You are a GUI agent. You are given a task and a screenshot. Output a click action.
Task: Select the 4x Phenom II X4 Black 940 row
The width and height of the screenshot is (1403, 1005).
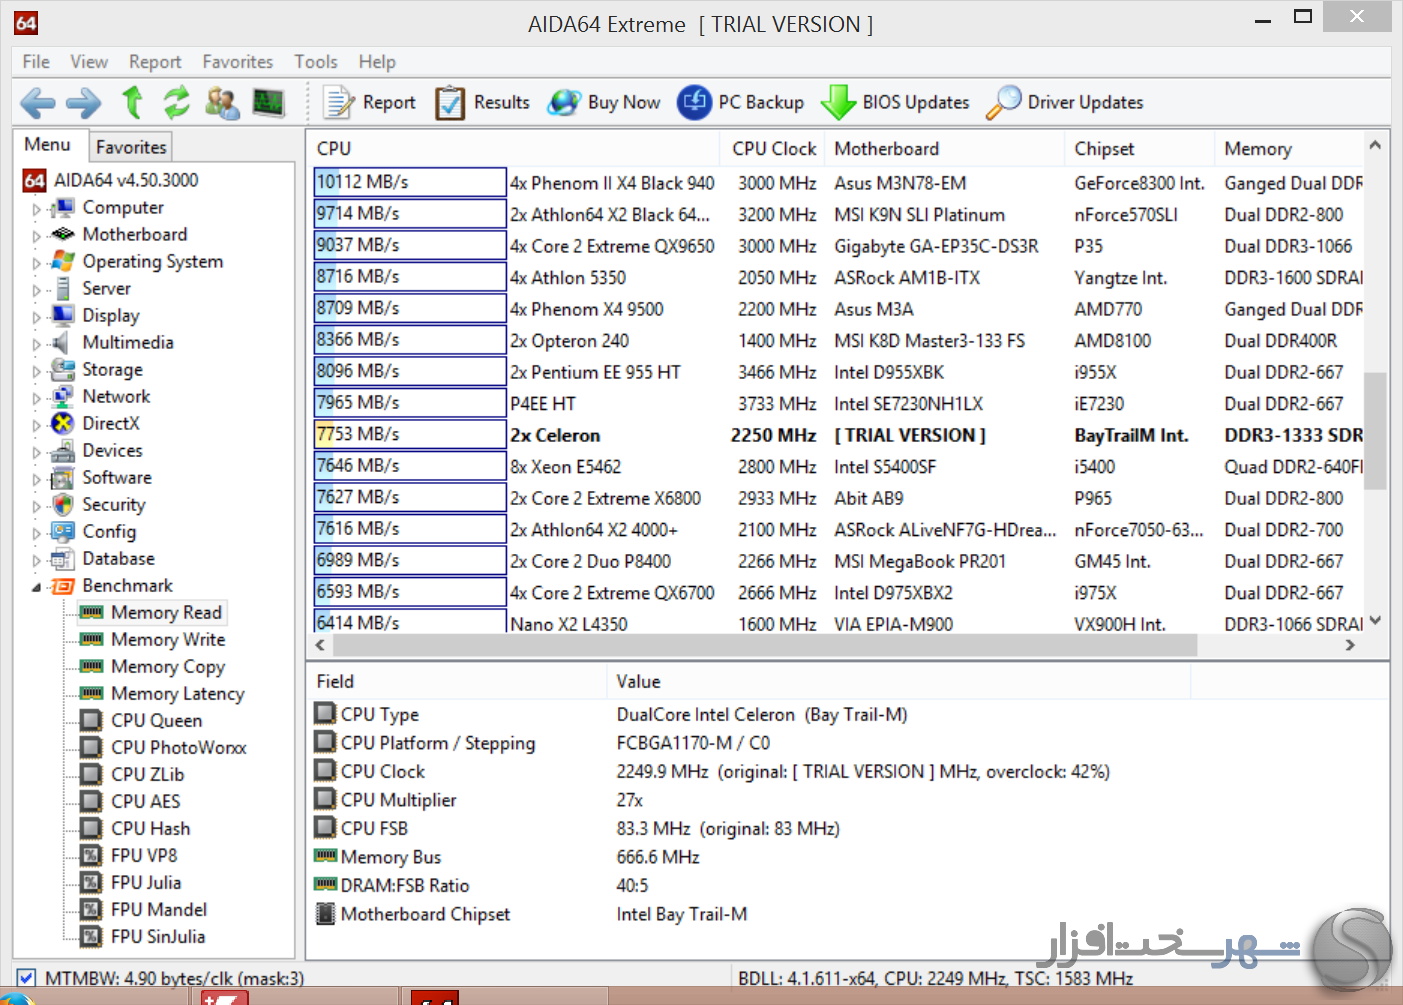point(838,183)
